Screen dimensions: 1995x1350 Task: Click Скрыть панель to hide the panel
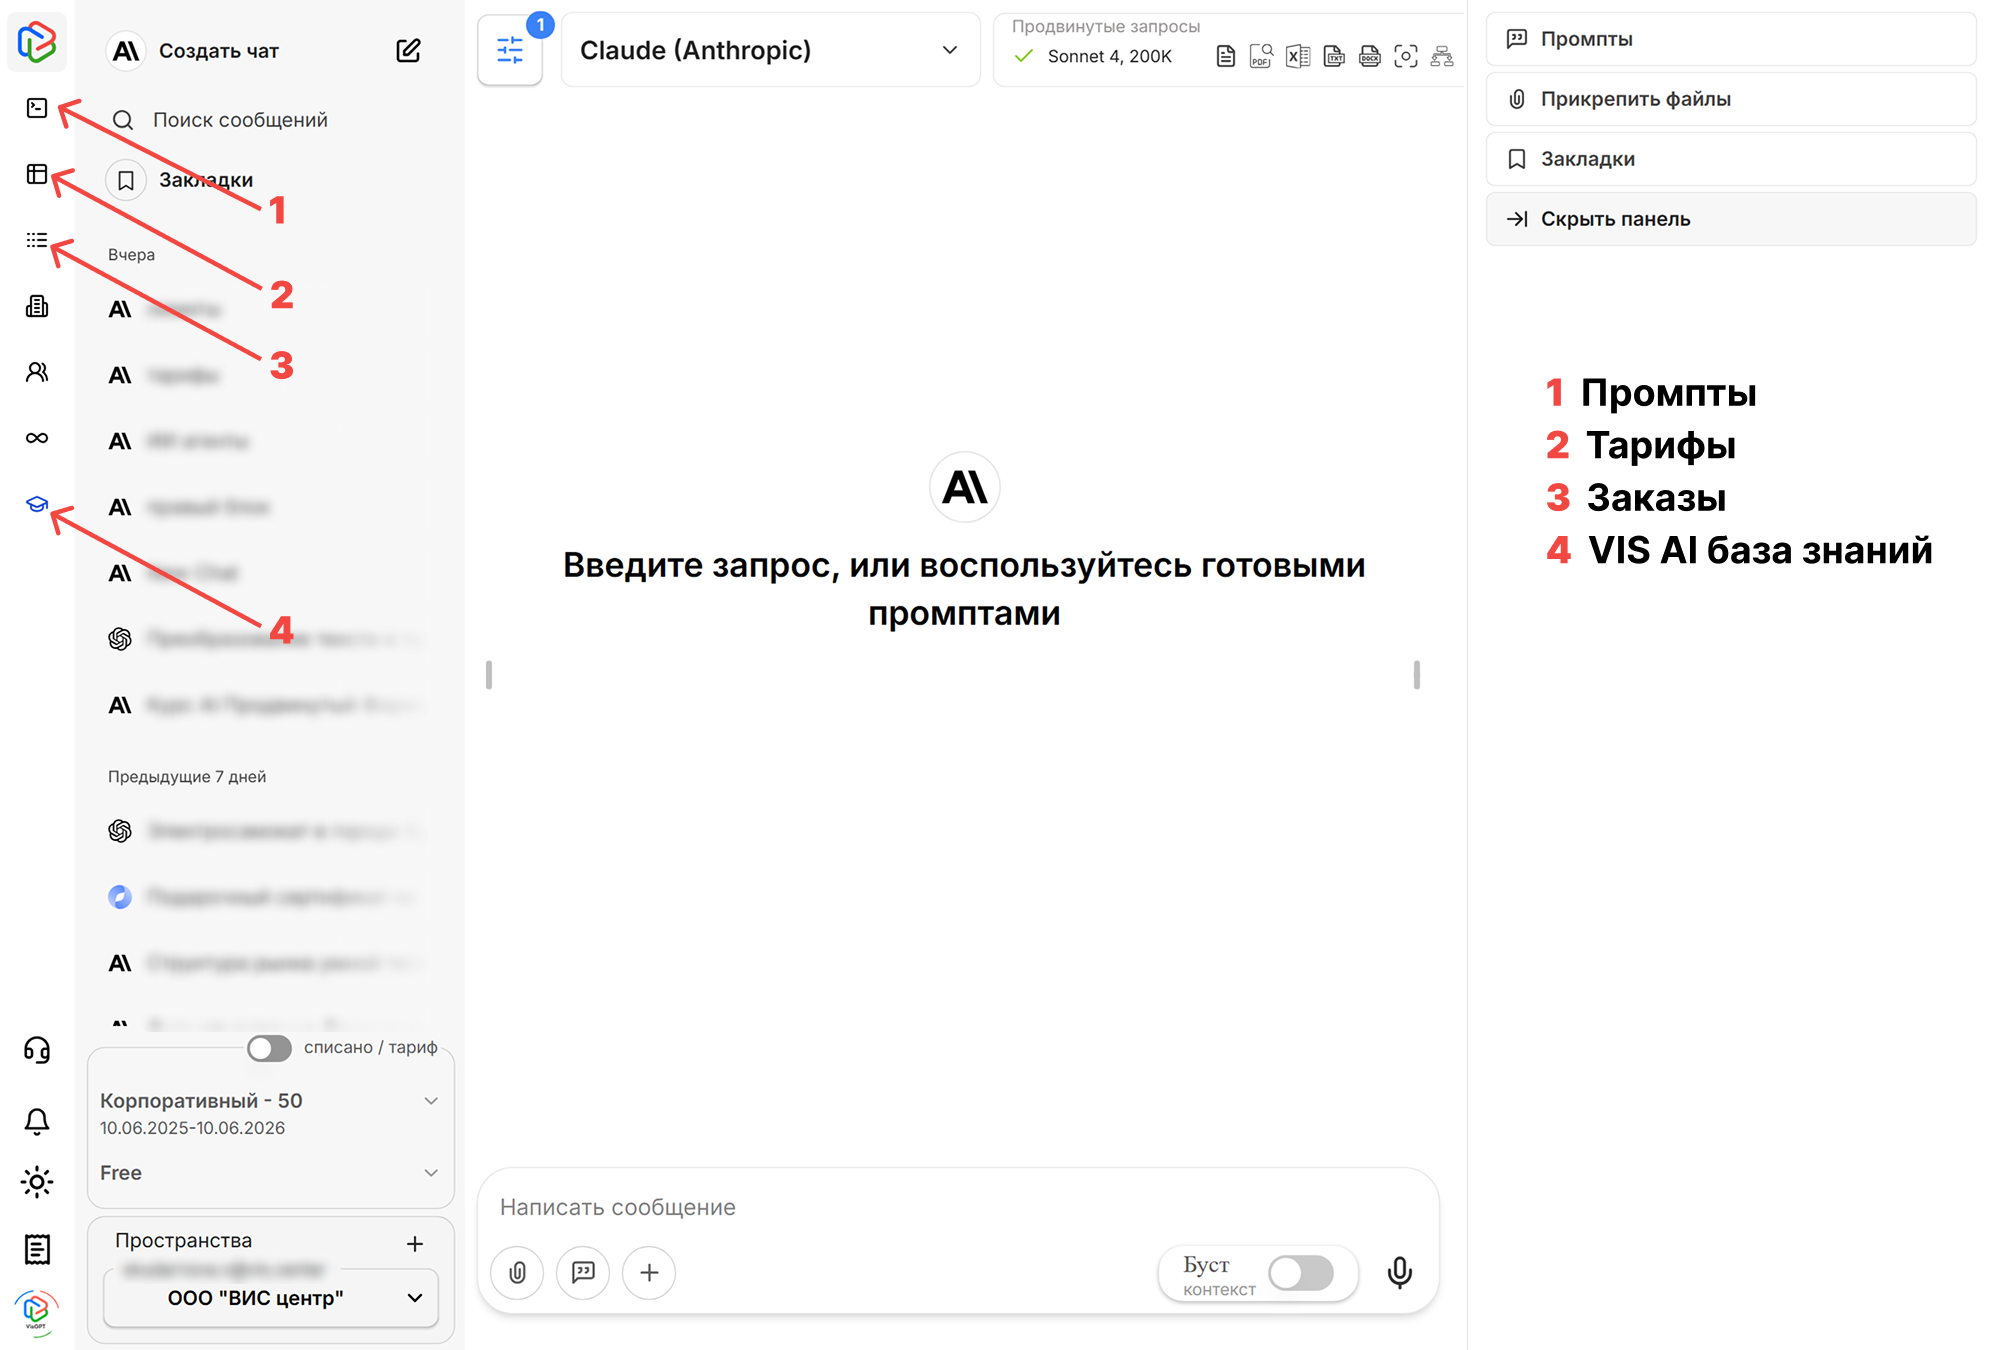1731,219
